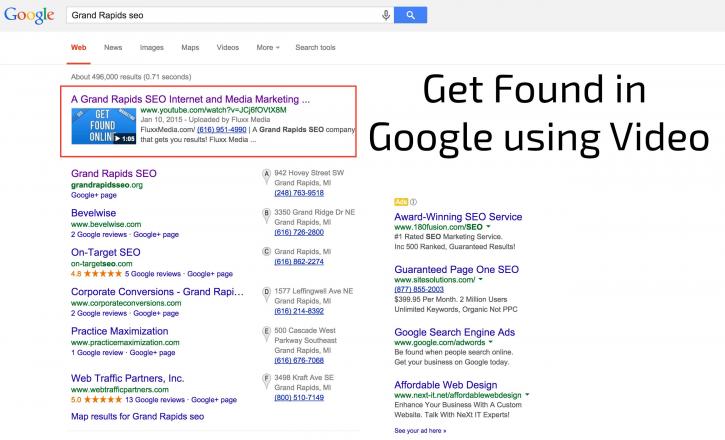Viewport: 725px width, 440px height.
Task: Click the blue search magnifier button
Action: (410, 15)
